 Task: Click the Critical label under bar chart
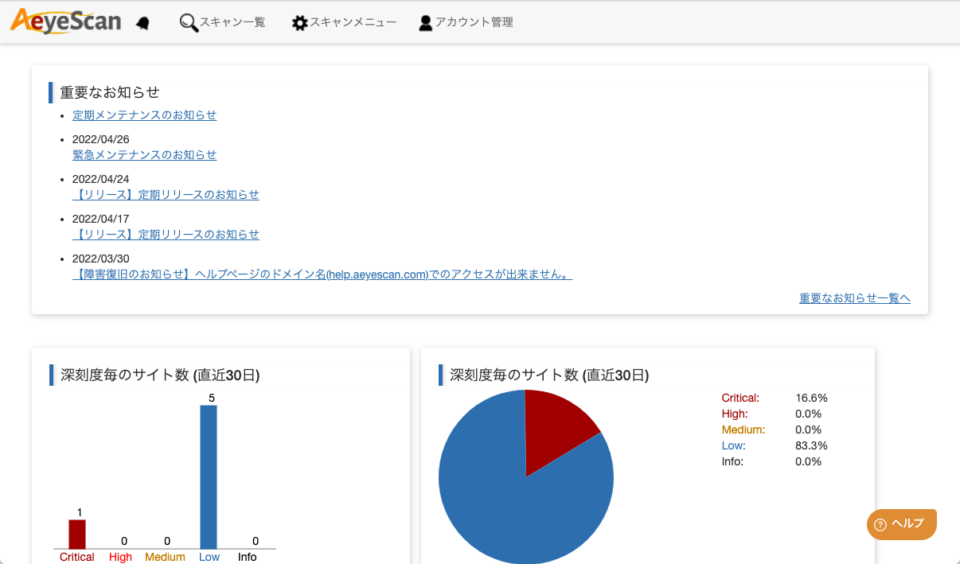click(77, 557)
